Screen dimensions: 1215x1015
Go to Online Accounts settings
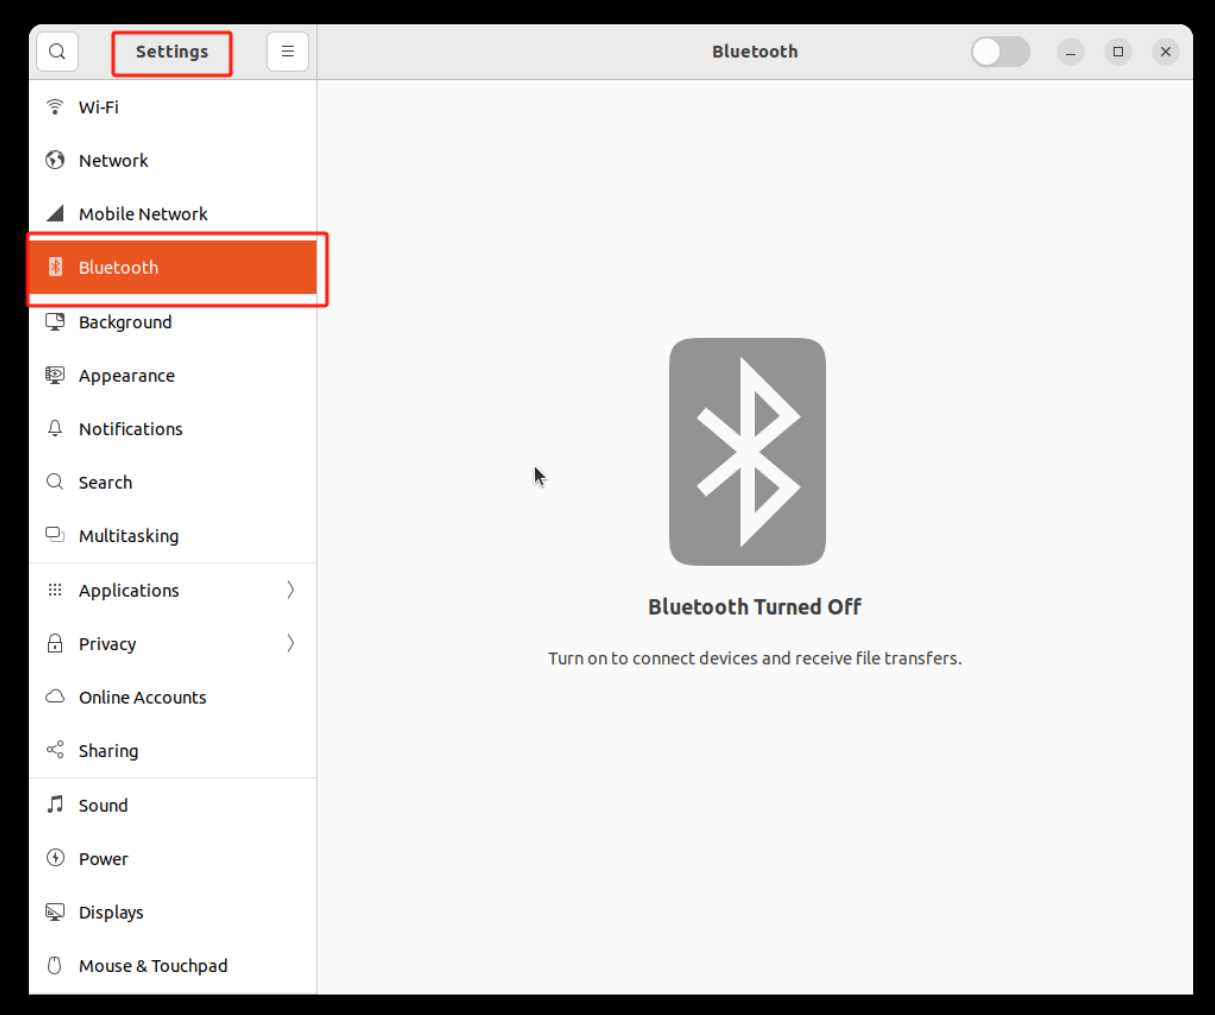[x=142, y=697]
